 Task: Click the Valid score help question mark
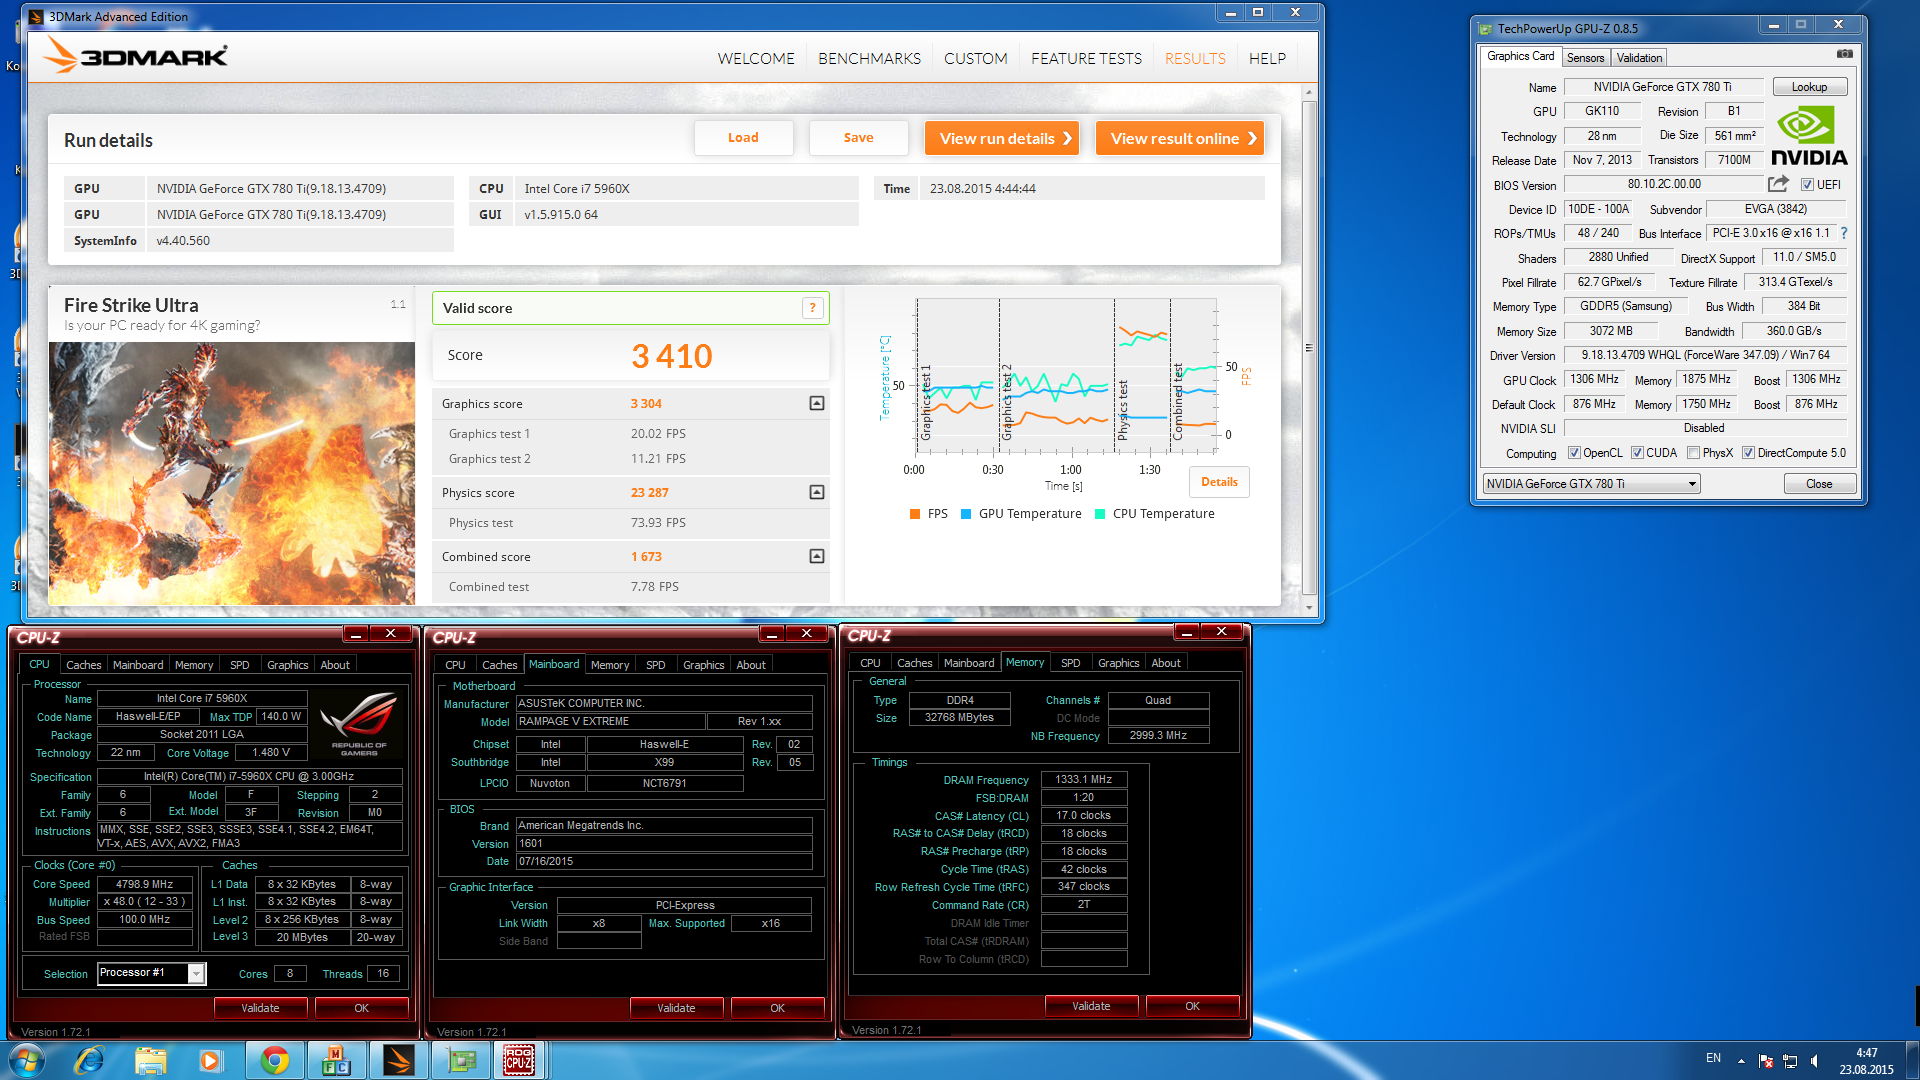click(813, 308)
